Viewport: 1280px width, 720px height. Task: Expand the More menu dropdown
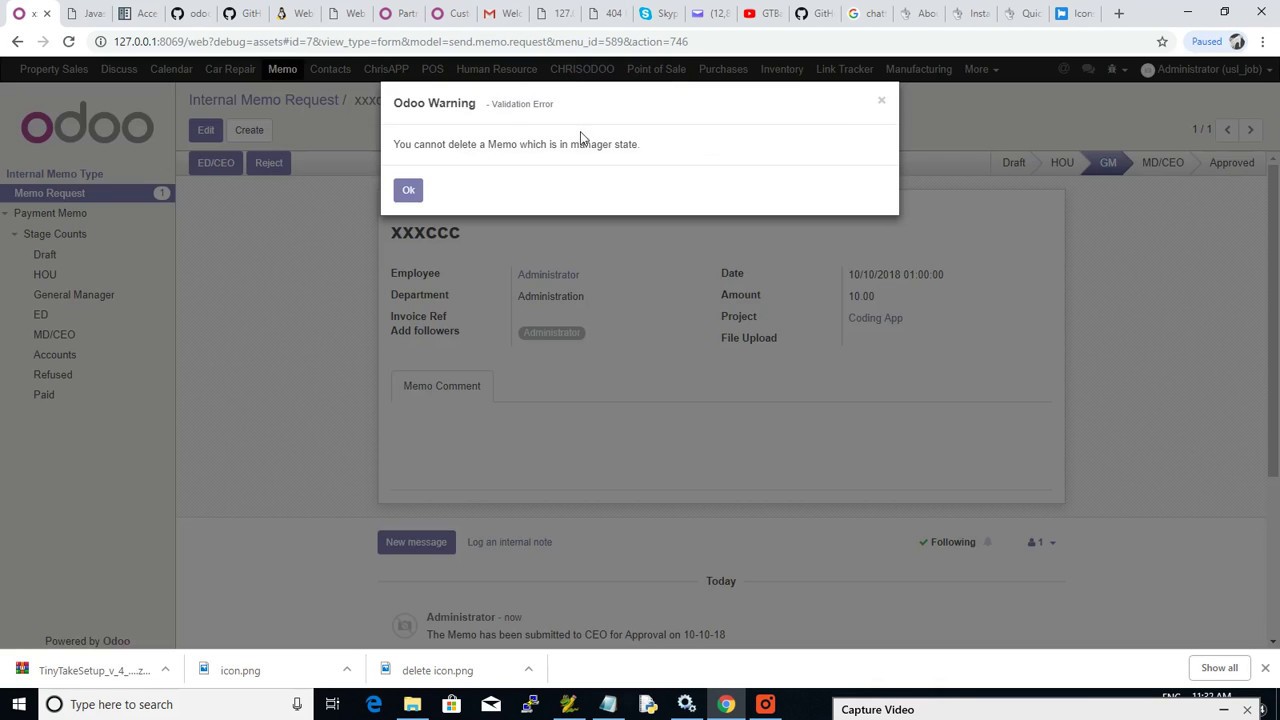coord(981,69)
